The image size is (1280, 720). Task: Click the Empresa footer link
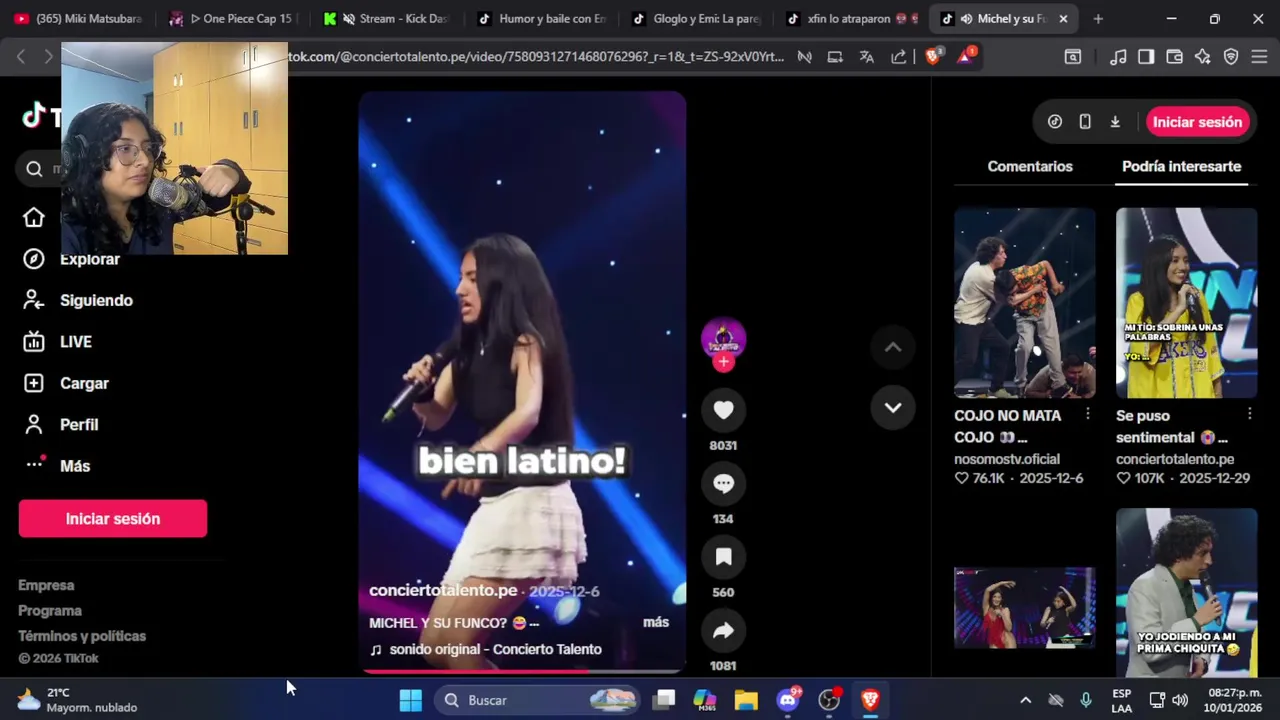coord(46,585)
